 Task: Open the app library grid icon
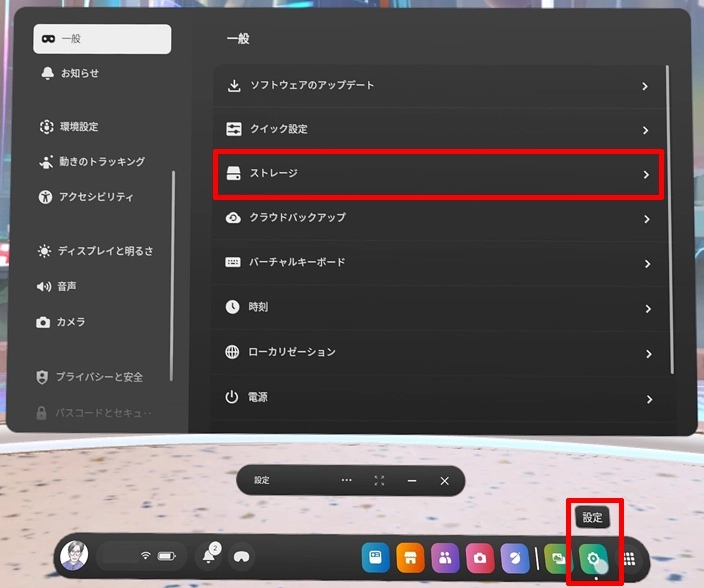pyautogui.click(x=629, y=559)
